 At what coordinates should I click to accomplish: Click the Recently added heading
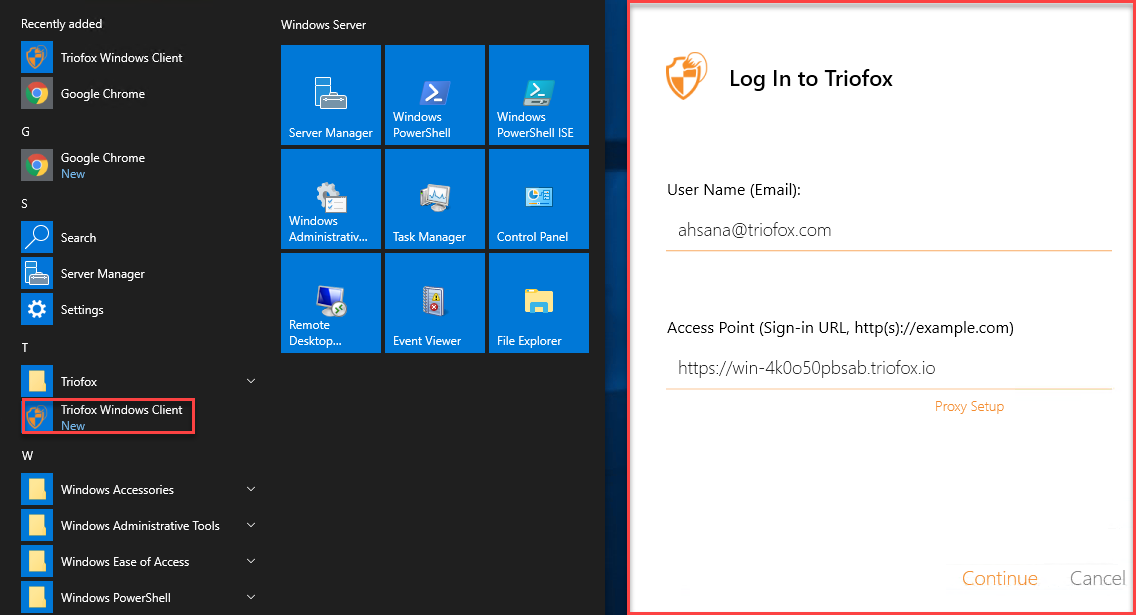click(x=62, y=24)
